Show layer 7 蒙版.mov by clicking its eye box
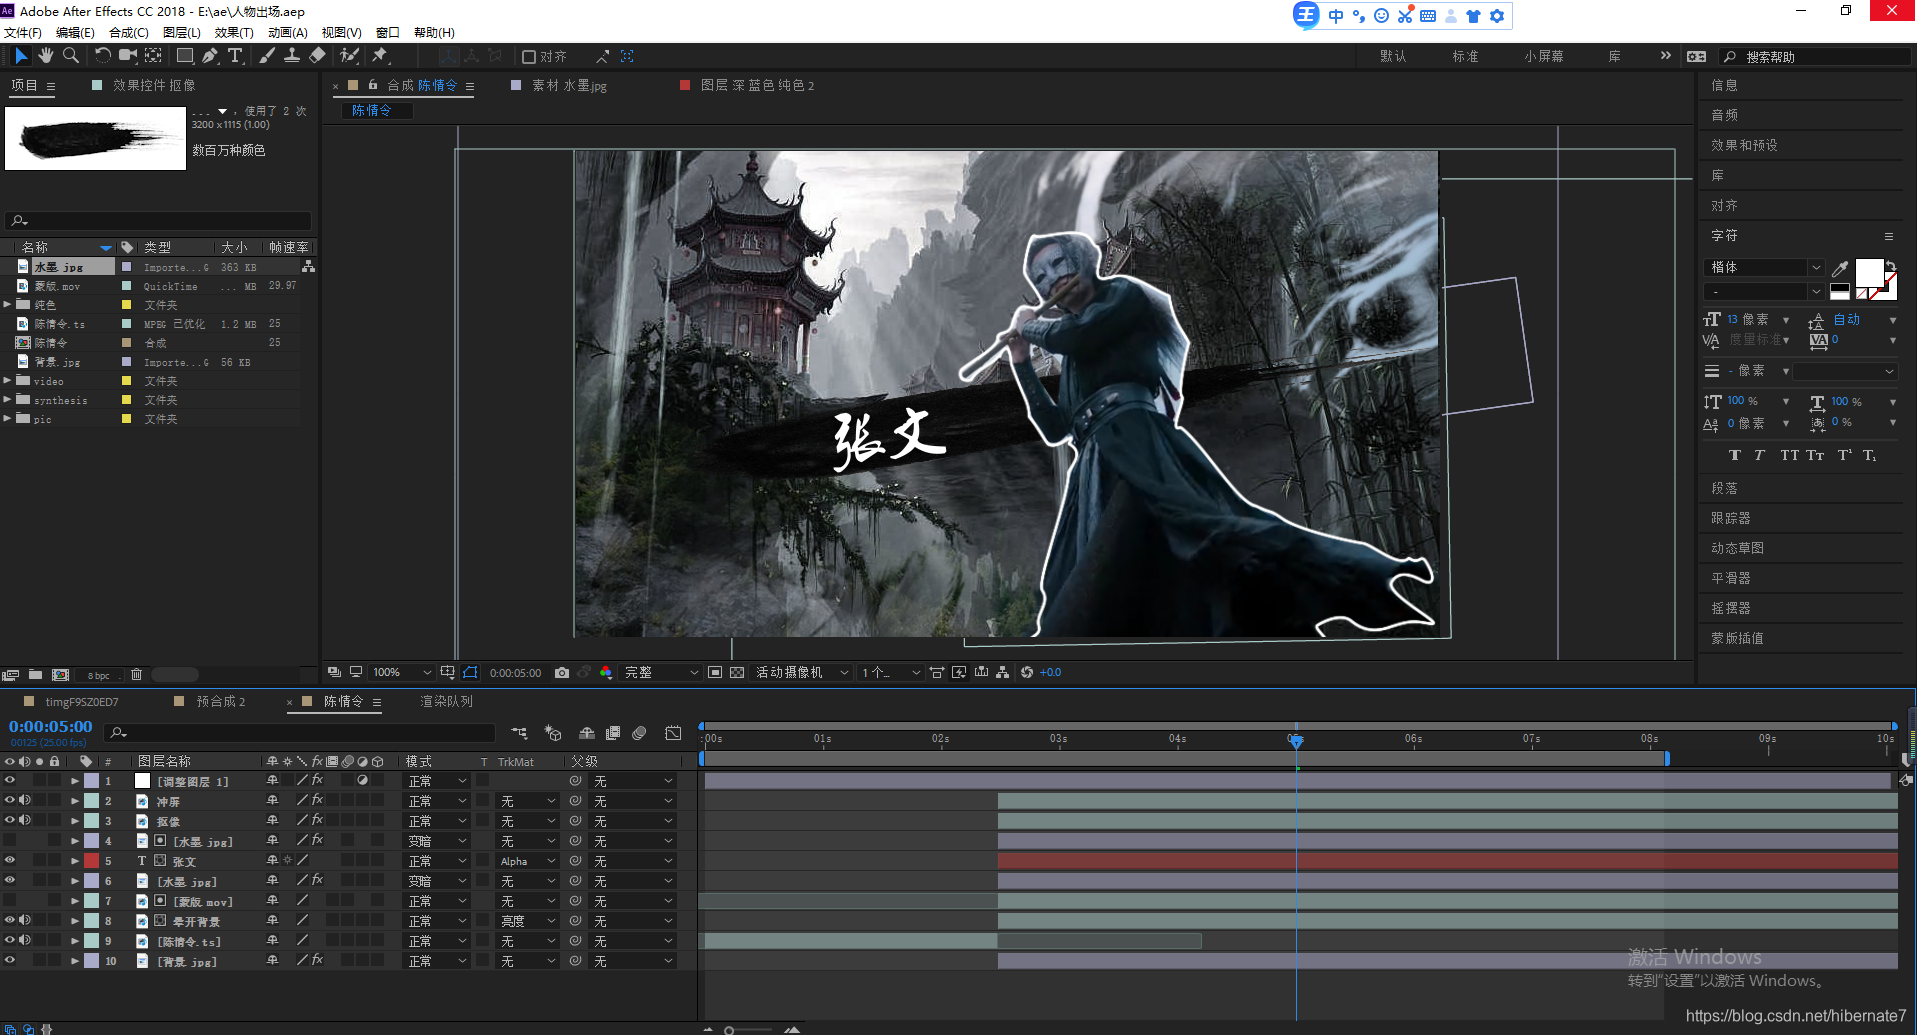 coord(10,901)
